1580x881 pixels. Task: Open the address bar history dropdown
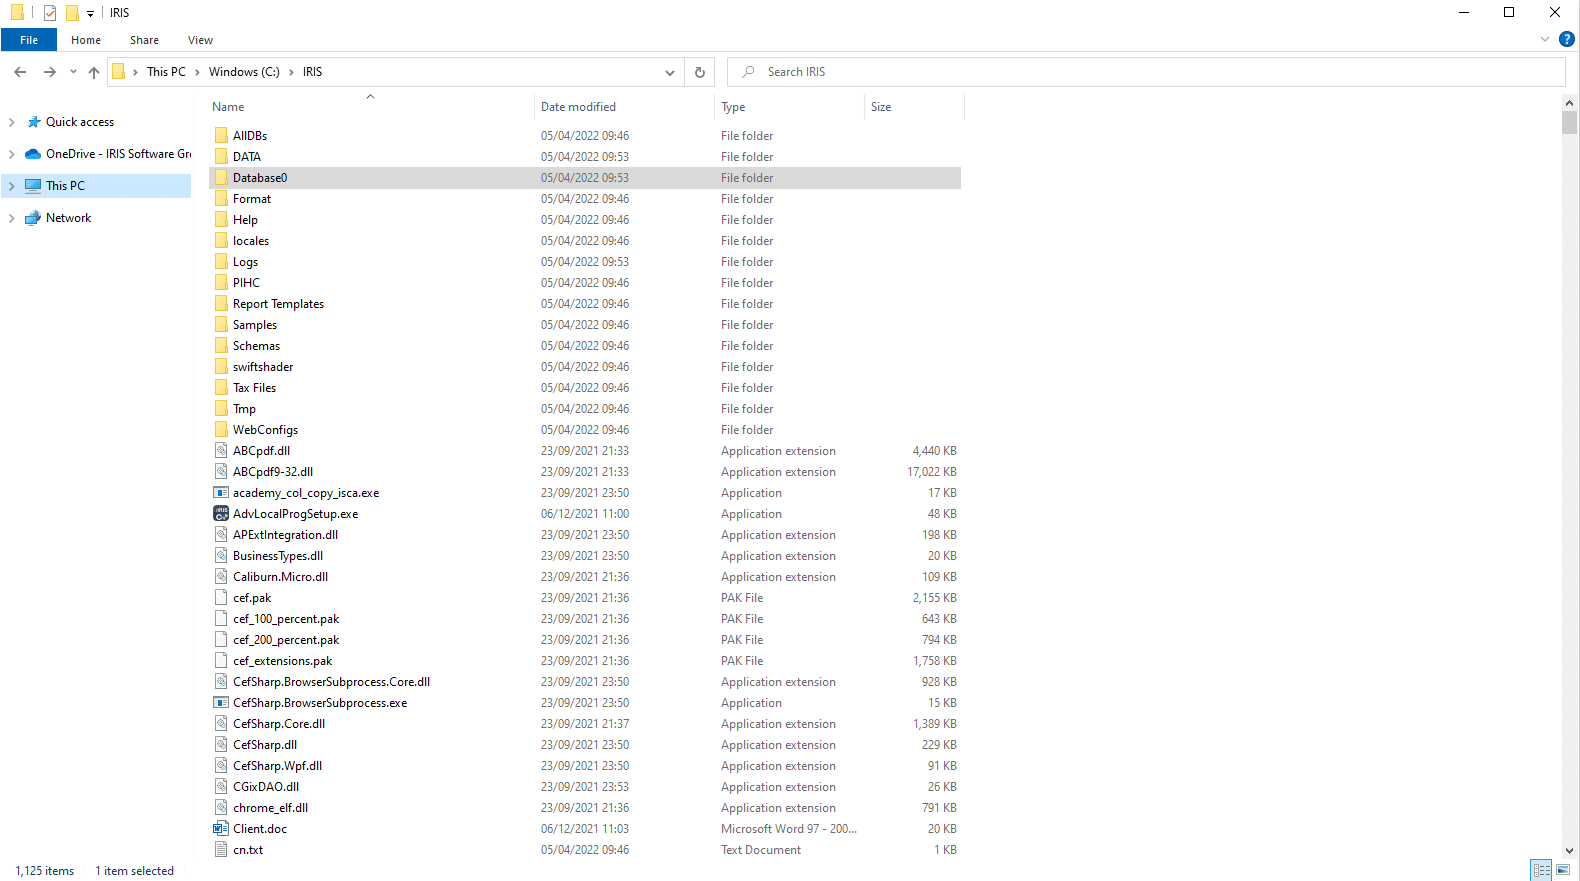click(670, 72)
